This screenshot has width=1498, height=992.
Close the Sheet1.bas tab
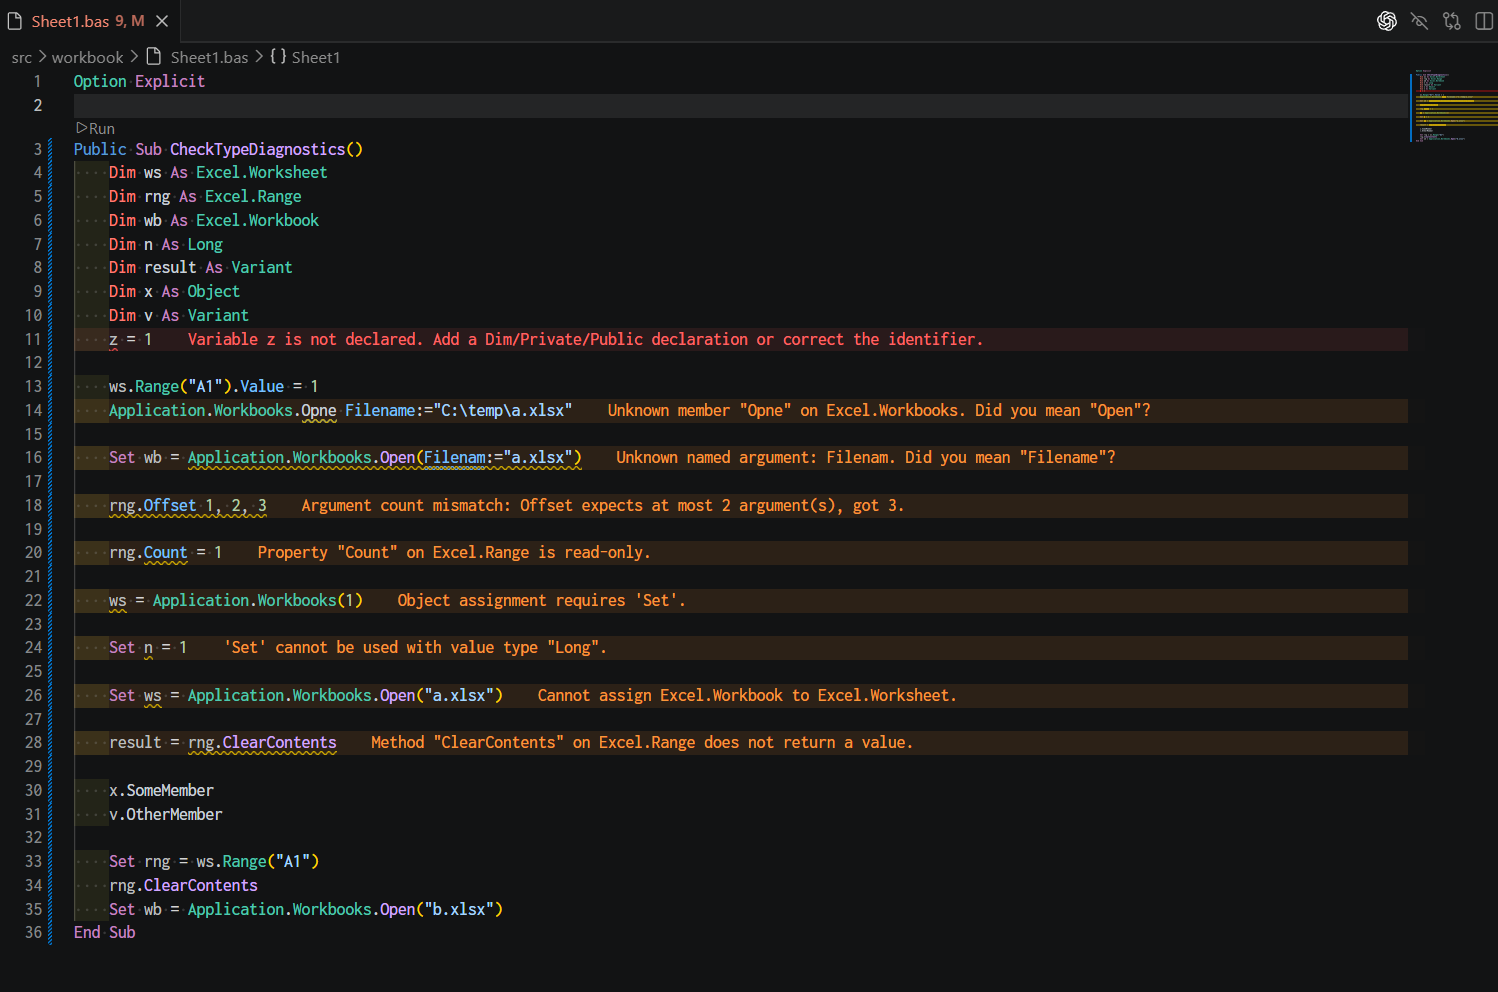click(162, 21)
